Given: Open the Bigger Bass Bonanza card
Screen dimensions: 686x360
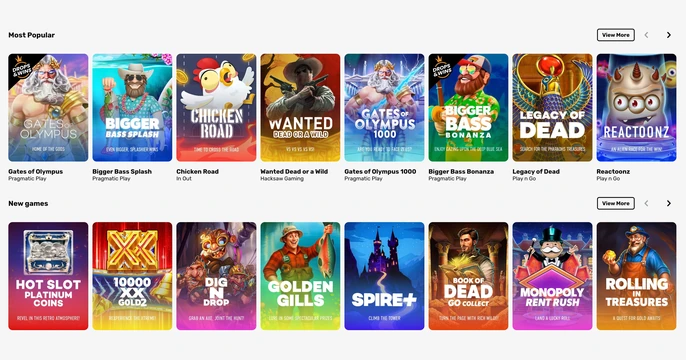Looking at the screenshot, I should click(468, 108).
